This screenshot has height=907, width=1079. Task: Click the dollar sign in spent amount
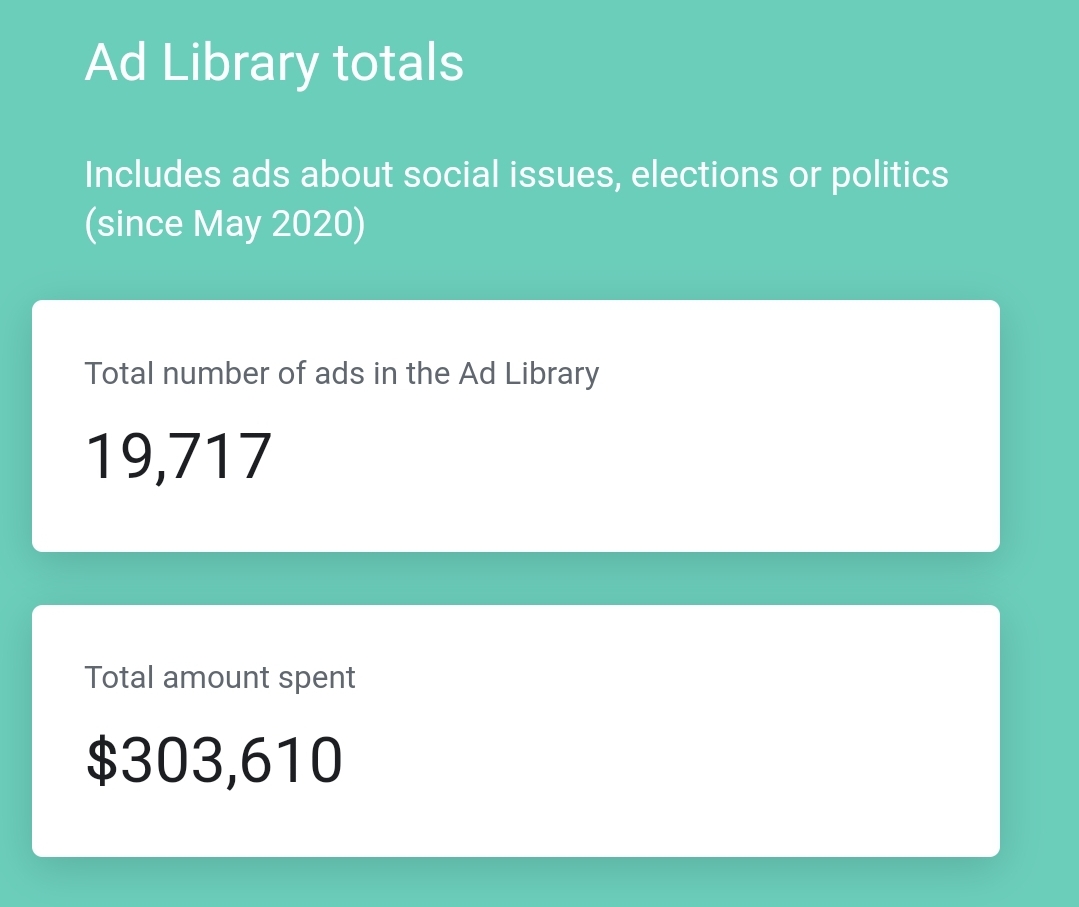tap(102, 760)
